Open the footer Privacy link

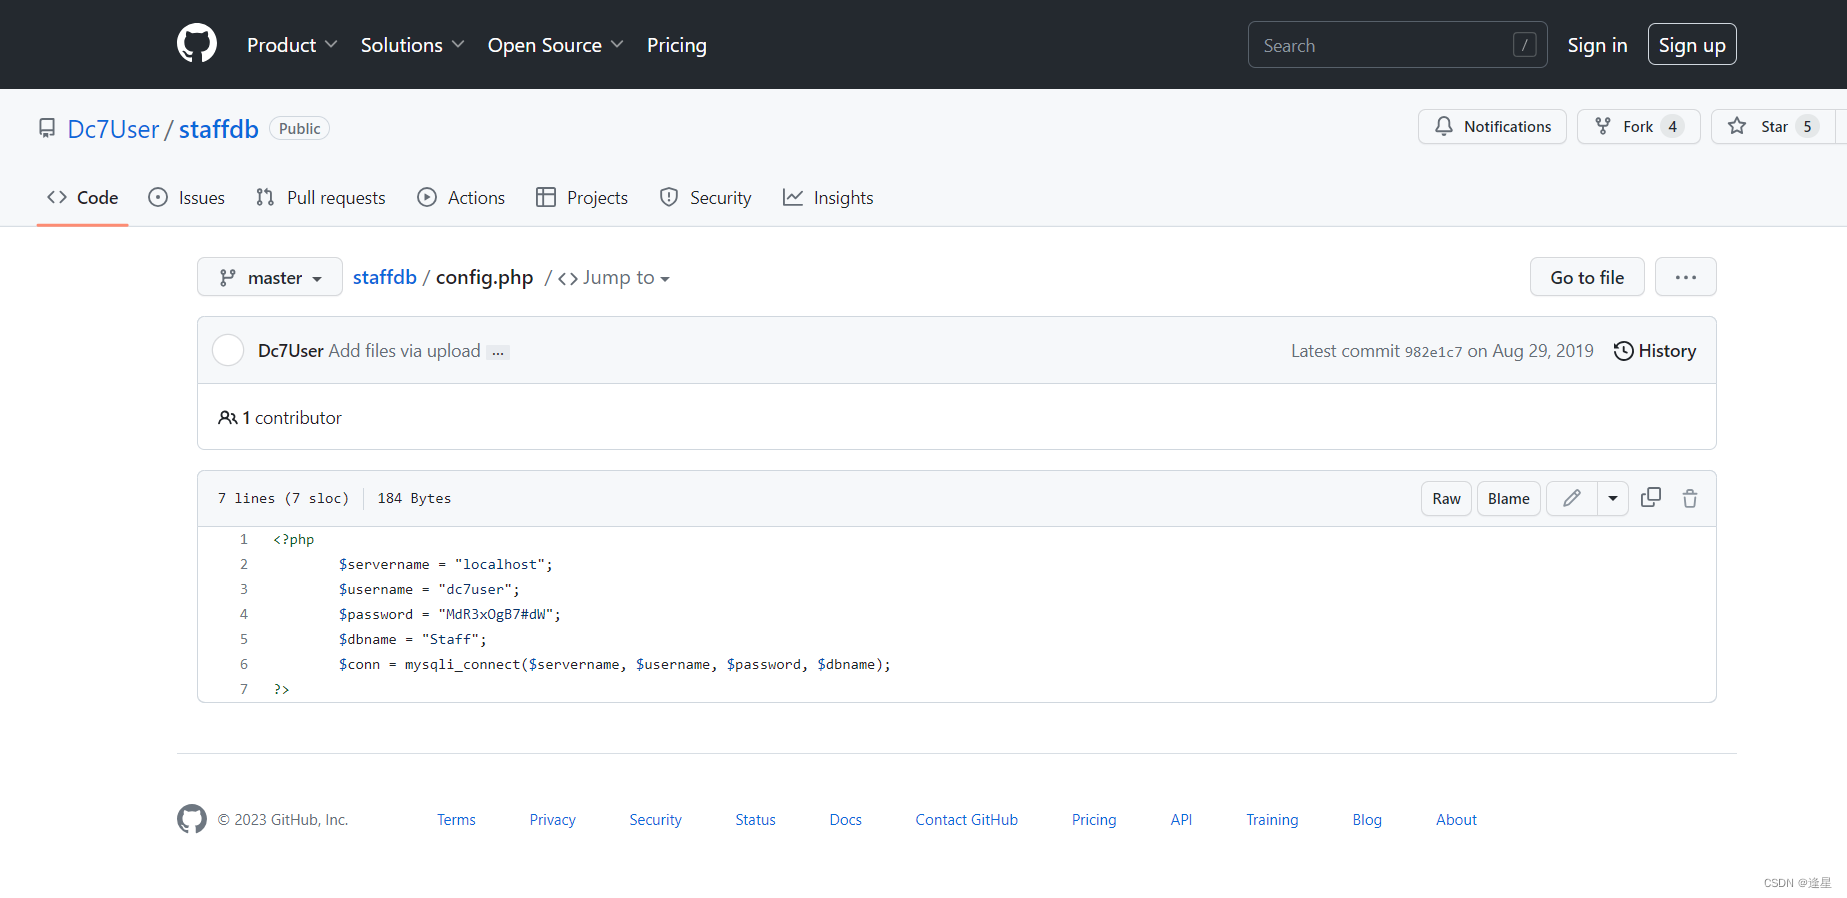(x=552, y=820)
